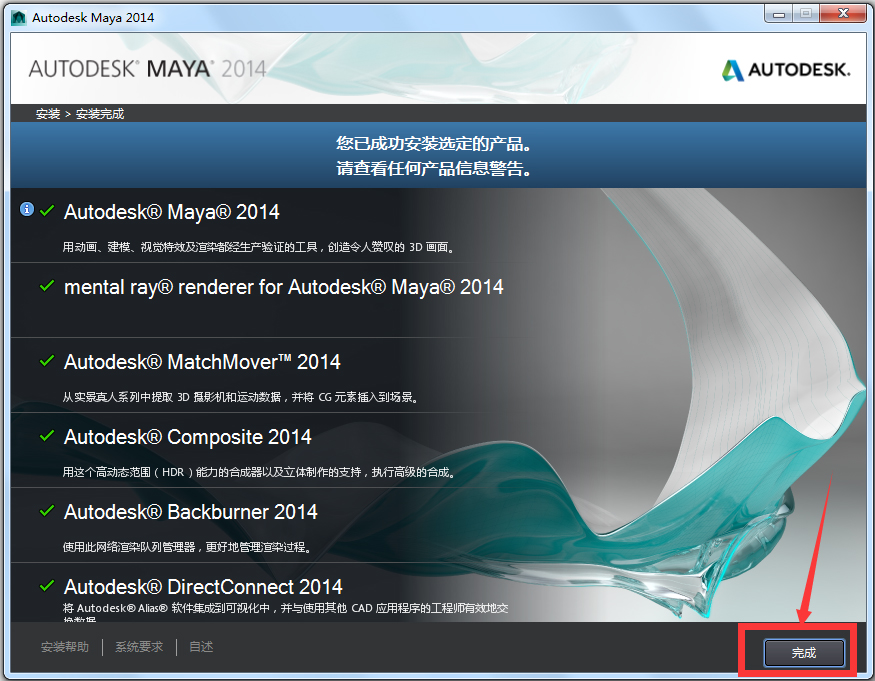Click the checkmark next to Autodesk Backburner 2014
Viewport: 875px width, 681px height.
46,511
